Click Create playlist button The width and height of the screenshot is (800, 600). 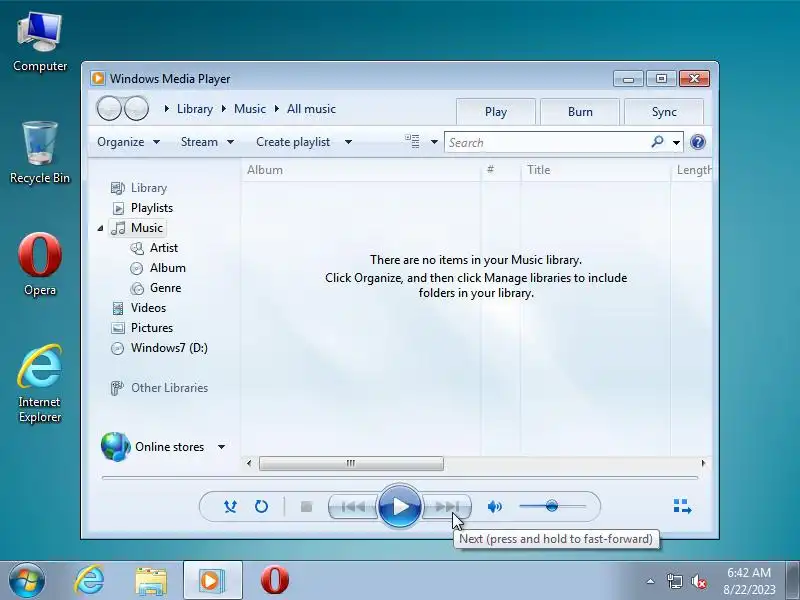coord(293,142)
